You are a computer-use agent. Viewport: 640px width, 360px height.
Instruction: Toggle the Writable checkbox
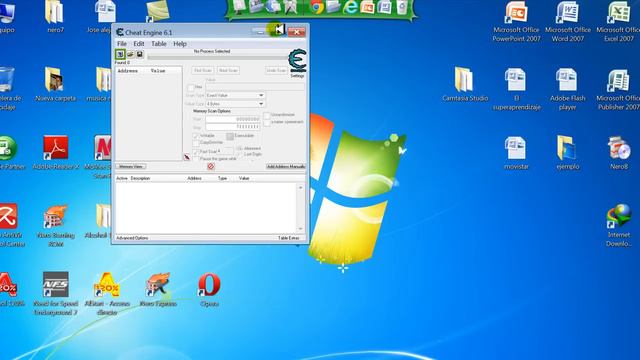pos(196,136)
